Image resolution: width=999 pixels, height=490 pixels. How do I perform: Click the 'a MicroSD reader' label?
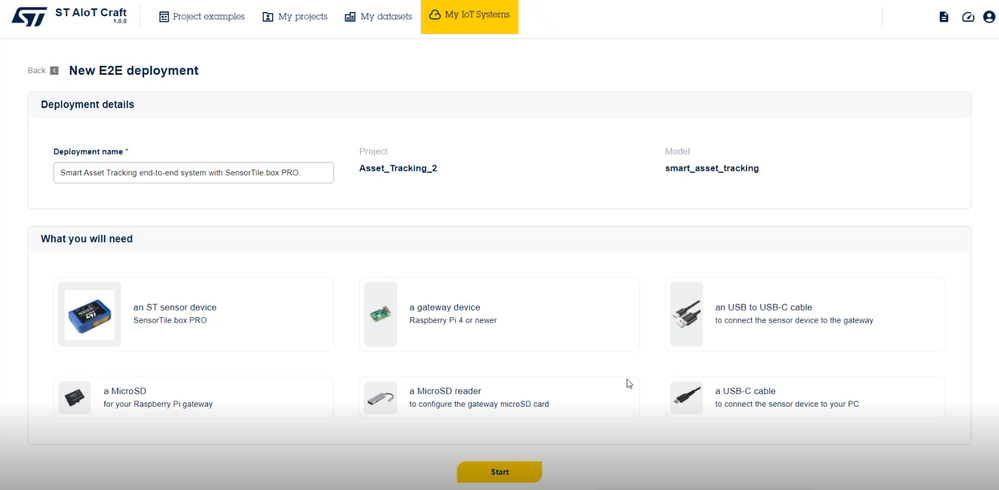click(x=445, y=391)
